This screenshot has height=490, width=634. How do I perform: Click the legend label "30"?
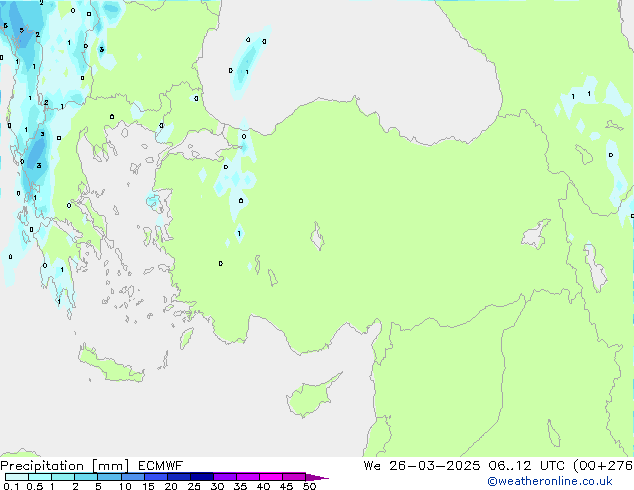click(217, 486)
